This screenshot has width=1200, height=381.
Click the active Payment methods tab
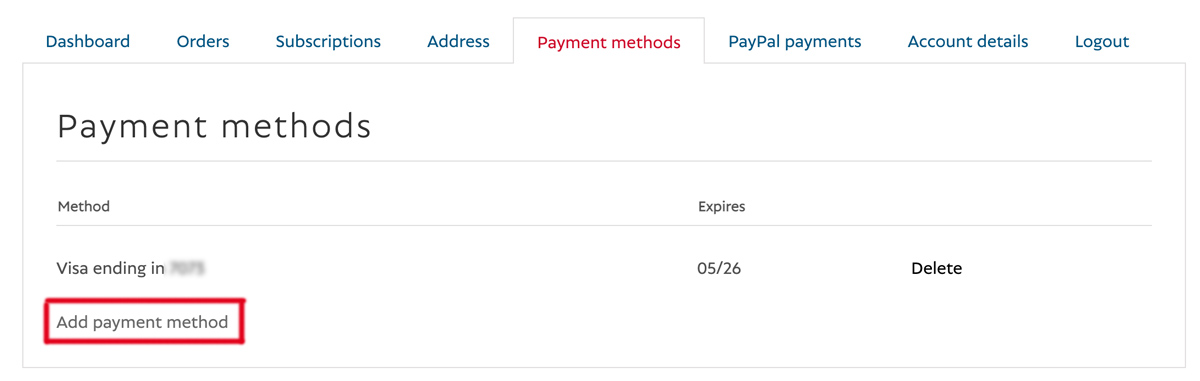[x=609, y=42]
